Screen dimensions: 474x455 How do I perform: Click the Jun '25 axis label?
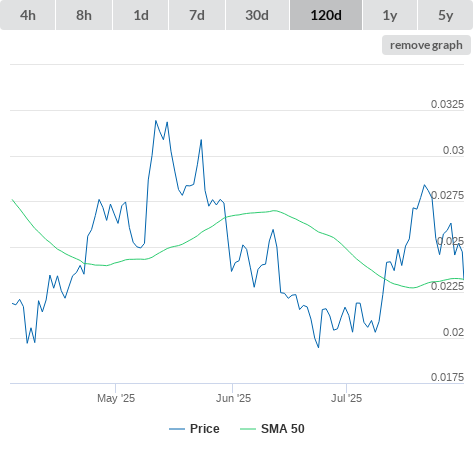pyautogui.click(x=233, y=398)
